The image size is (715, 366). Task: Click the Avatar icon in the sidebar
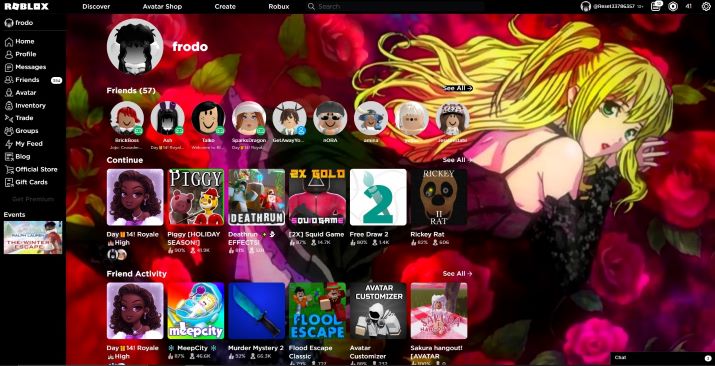pyautogui.click(x=9, y=93)
